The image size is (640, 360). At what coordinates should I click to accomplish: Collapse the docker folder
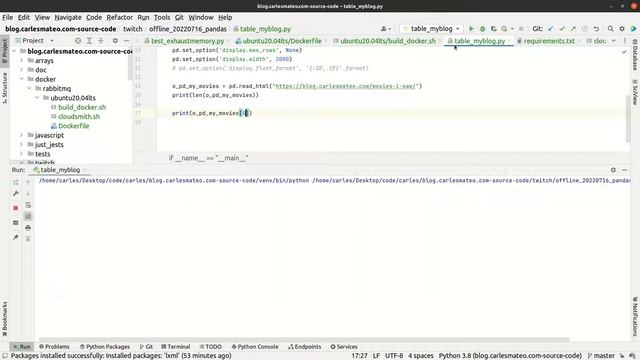(22, 79)
